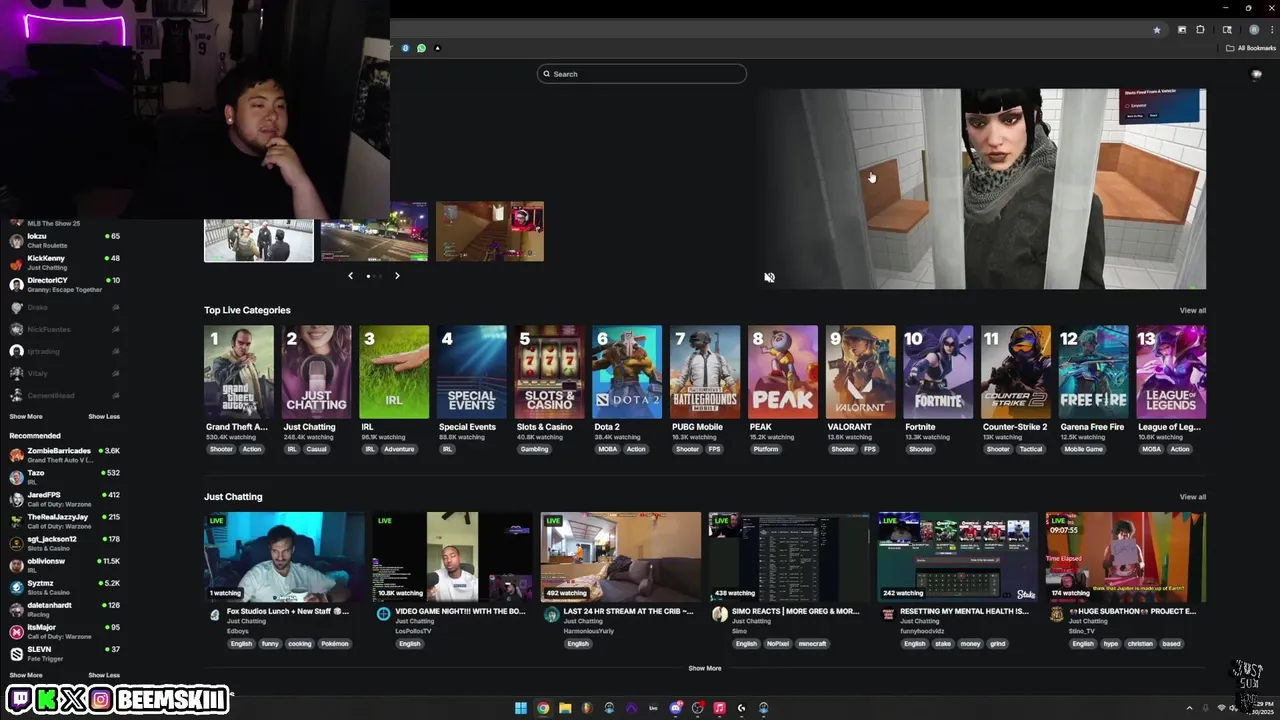Open HUGE SUBATHON stream by Stino_TV
The height and width of the screenshot is (720, 1280).
pos(1125,556)
